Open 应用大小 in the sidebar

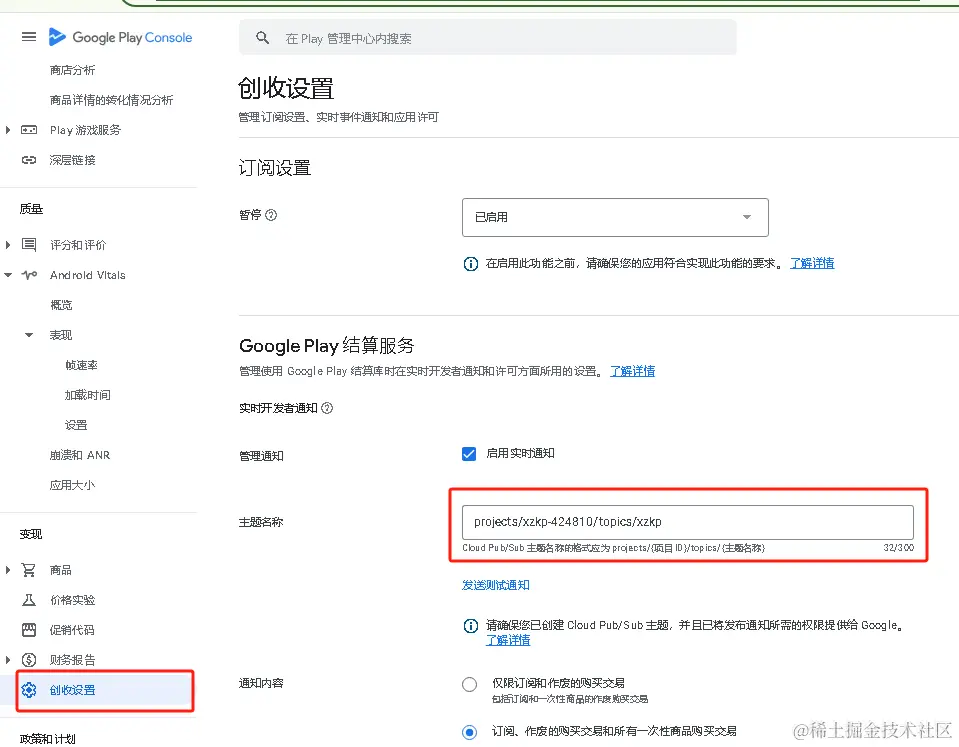(72, 485)
